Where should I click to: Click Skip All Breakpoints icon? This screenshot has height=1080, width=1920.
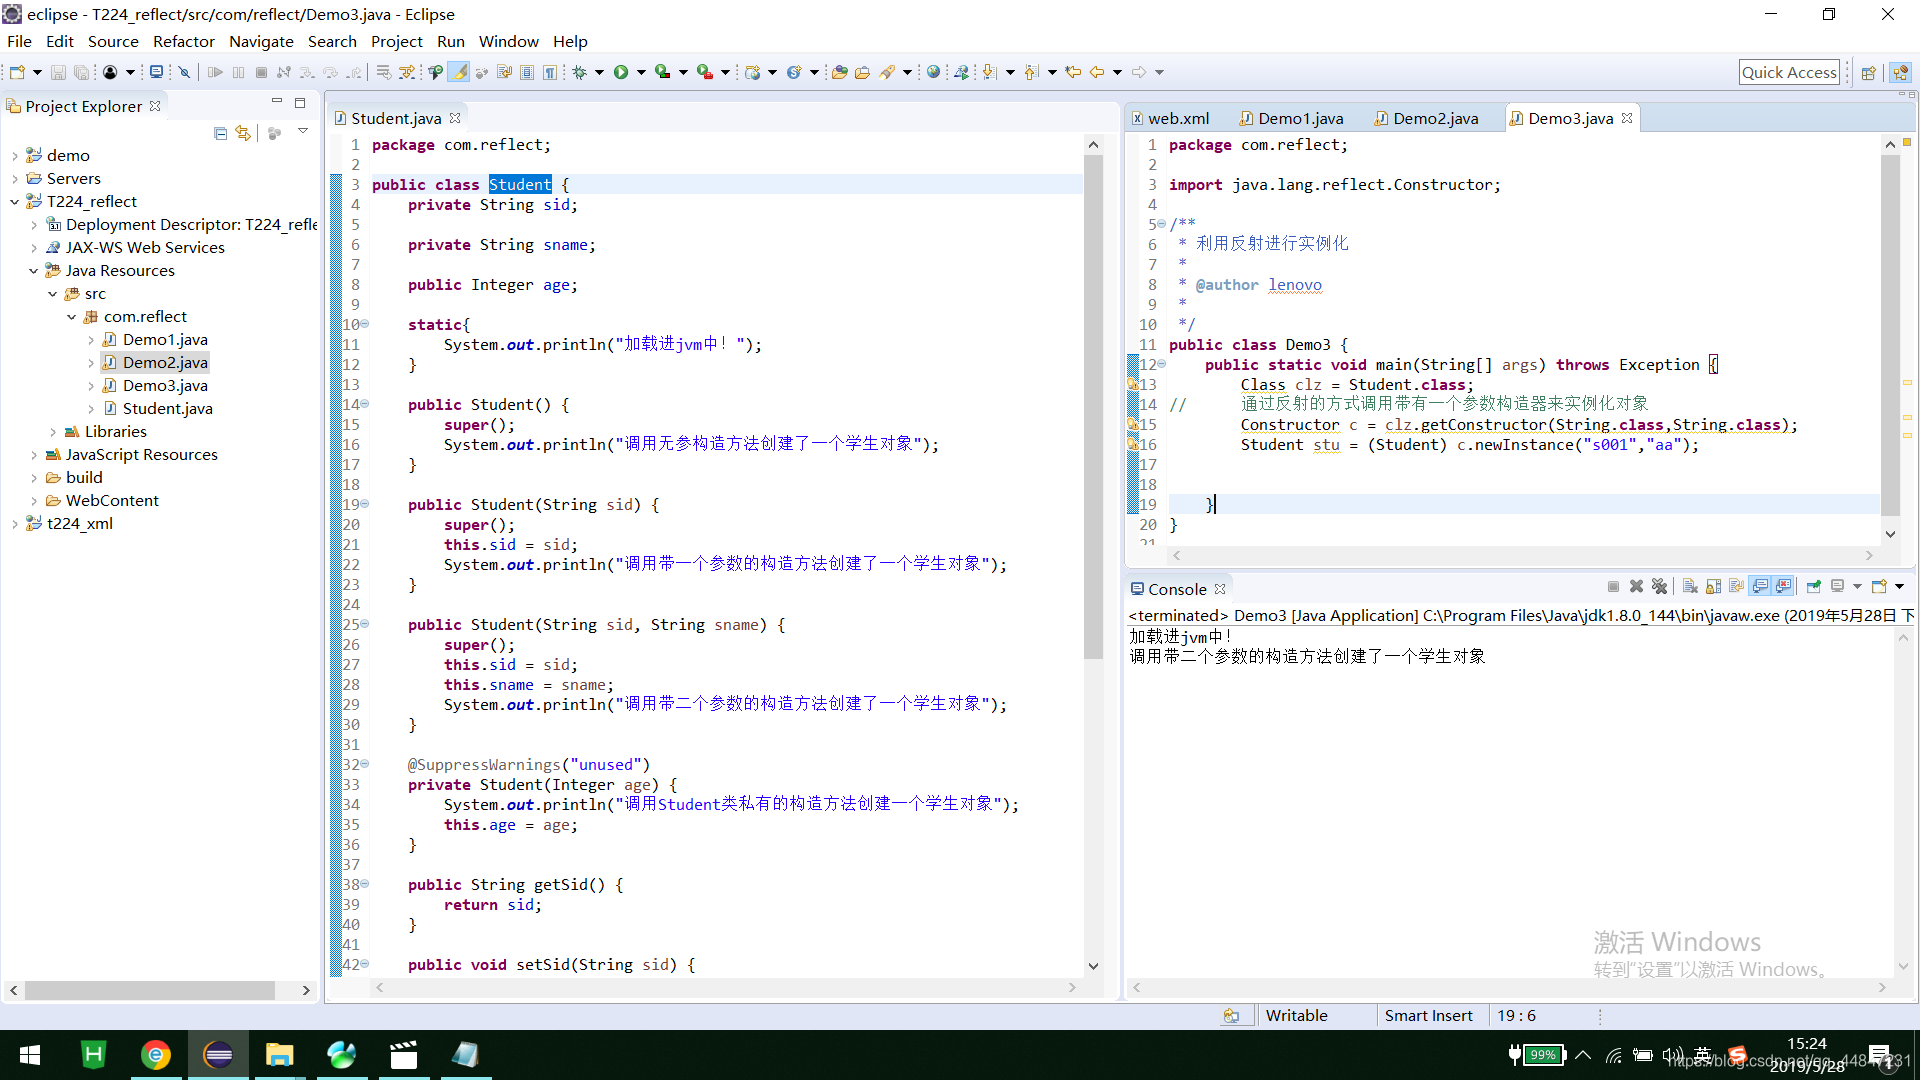pos(184,72)
